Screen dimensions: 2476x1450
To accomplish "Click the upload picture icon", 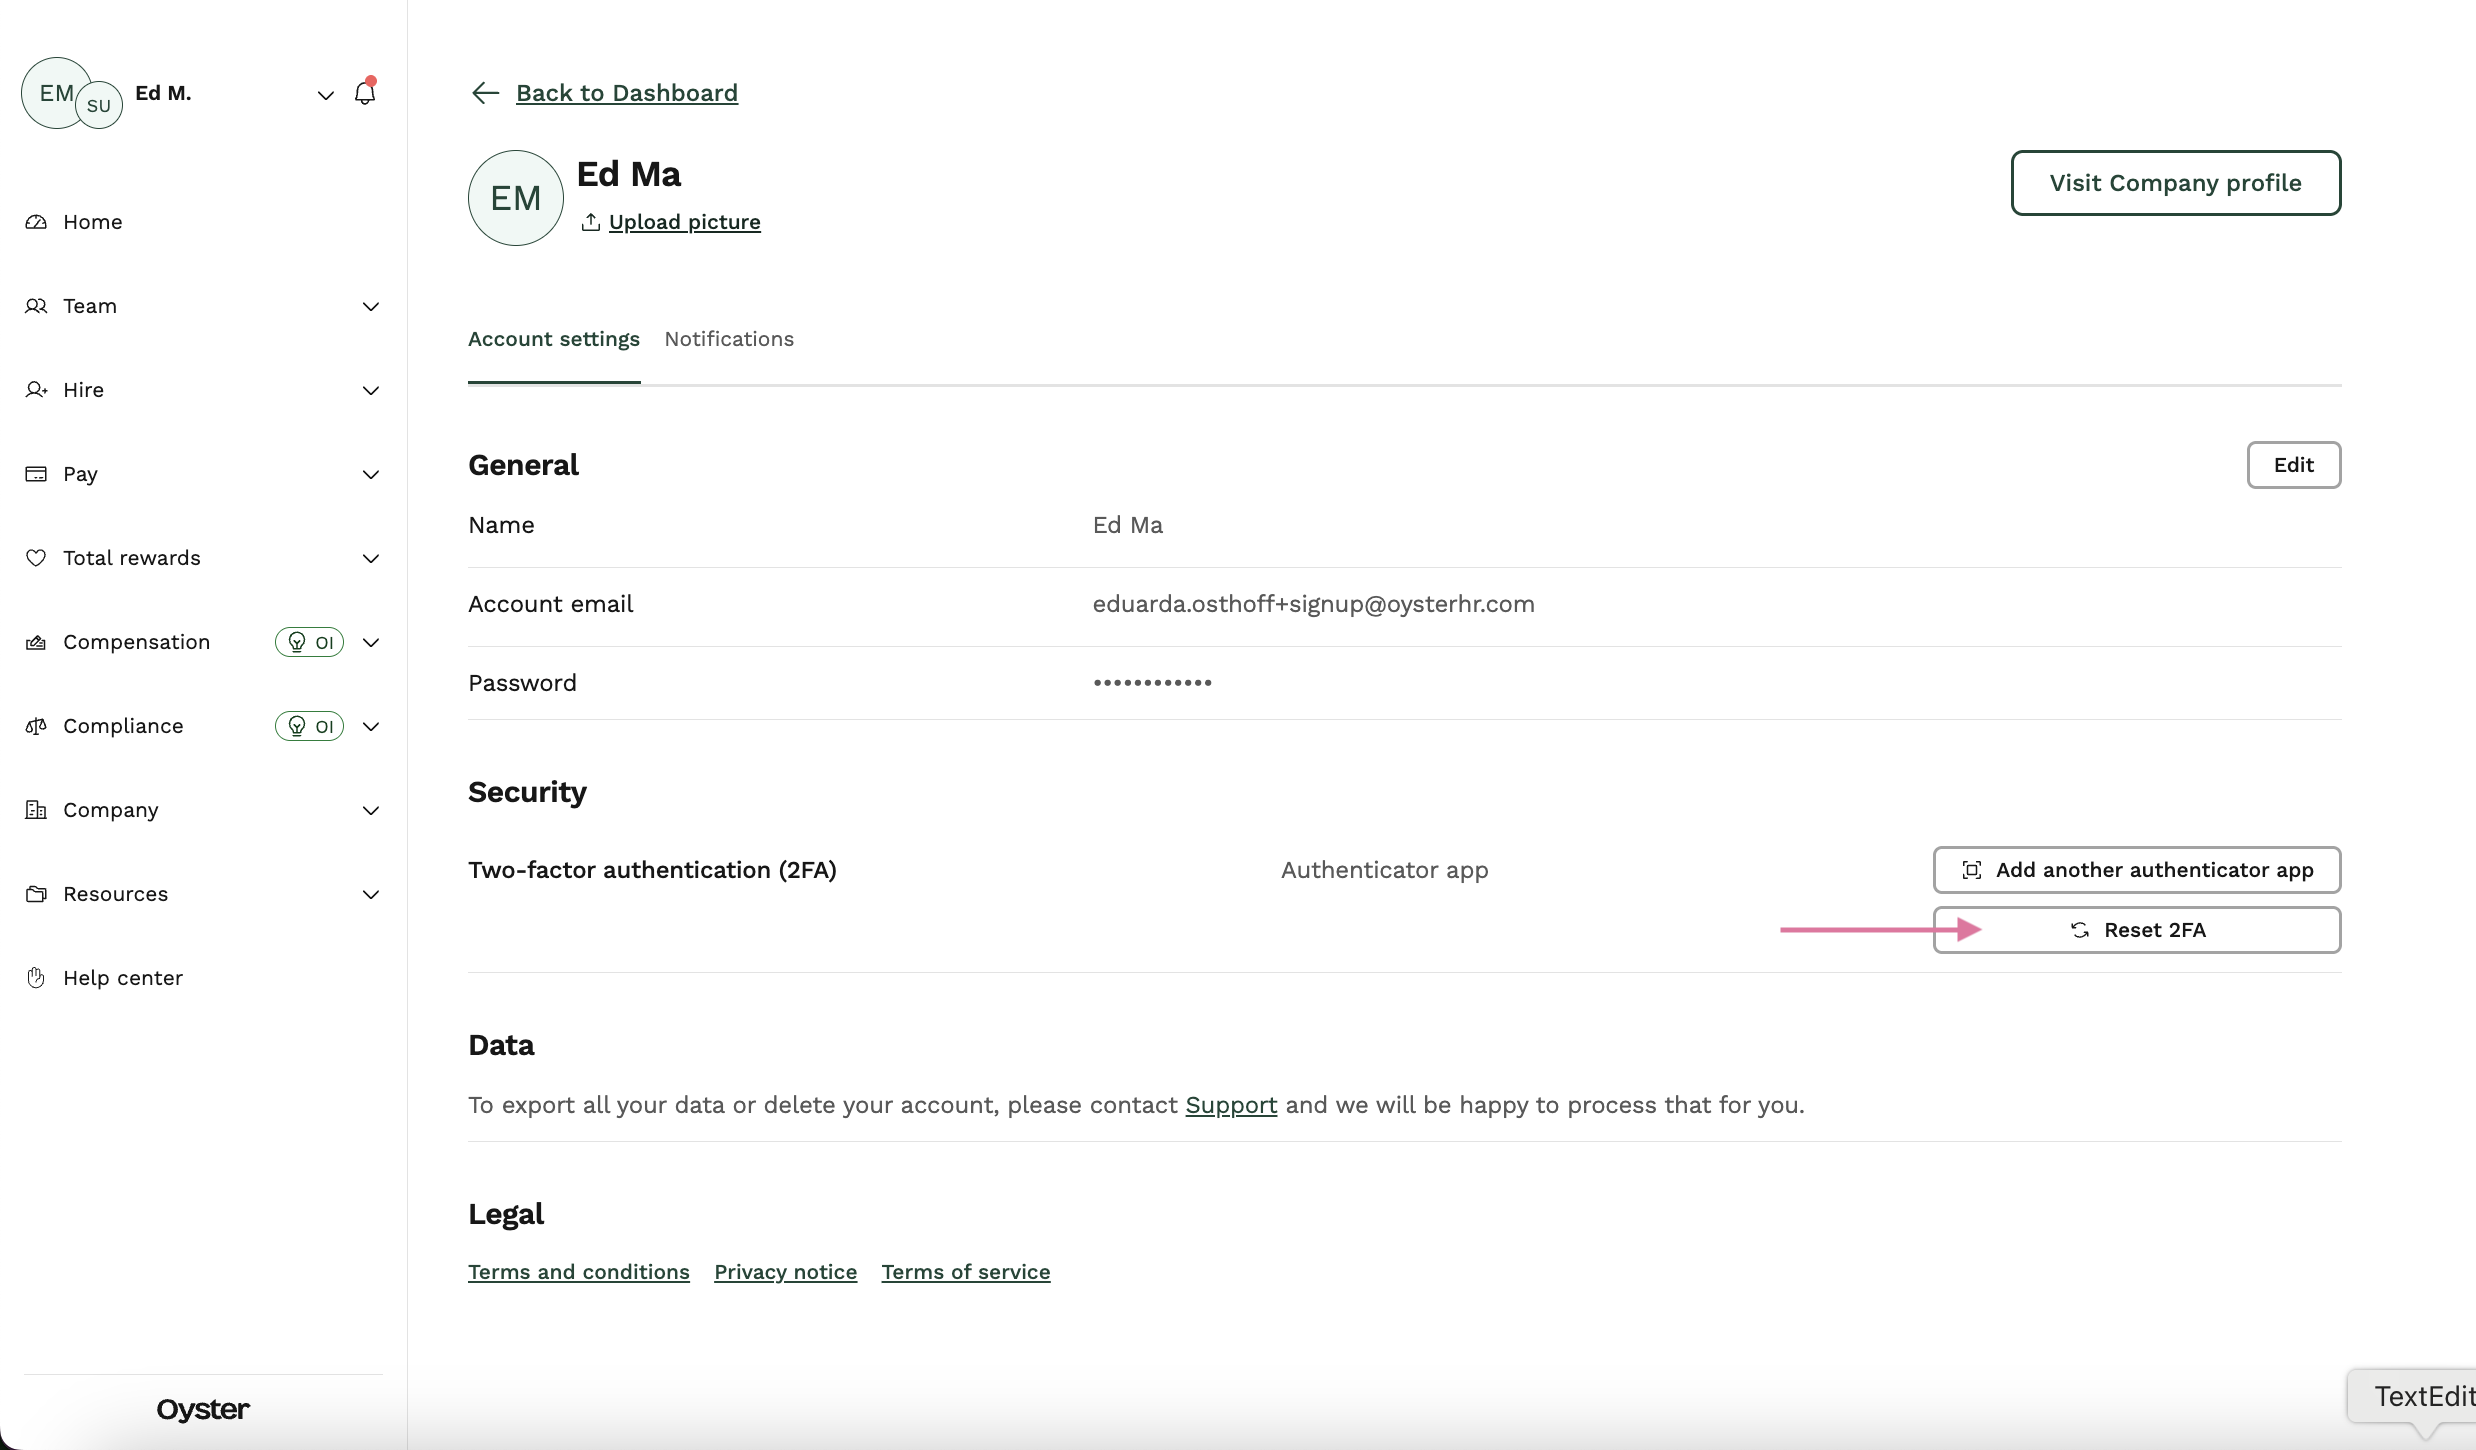I will [591, 222].
